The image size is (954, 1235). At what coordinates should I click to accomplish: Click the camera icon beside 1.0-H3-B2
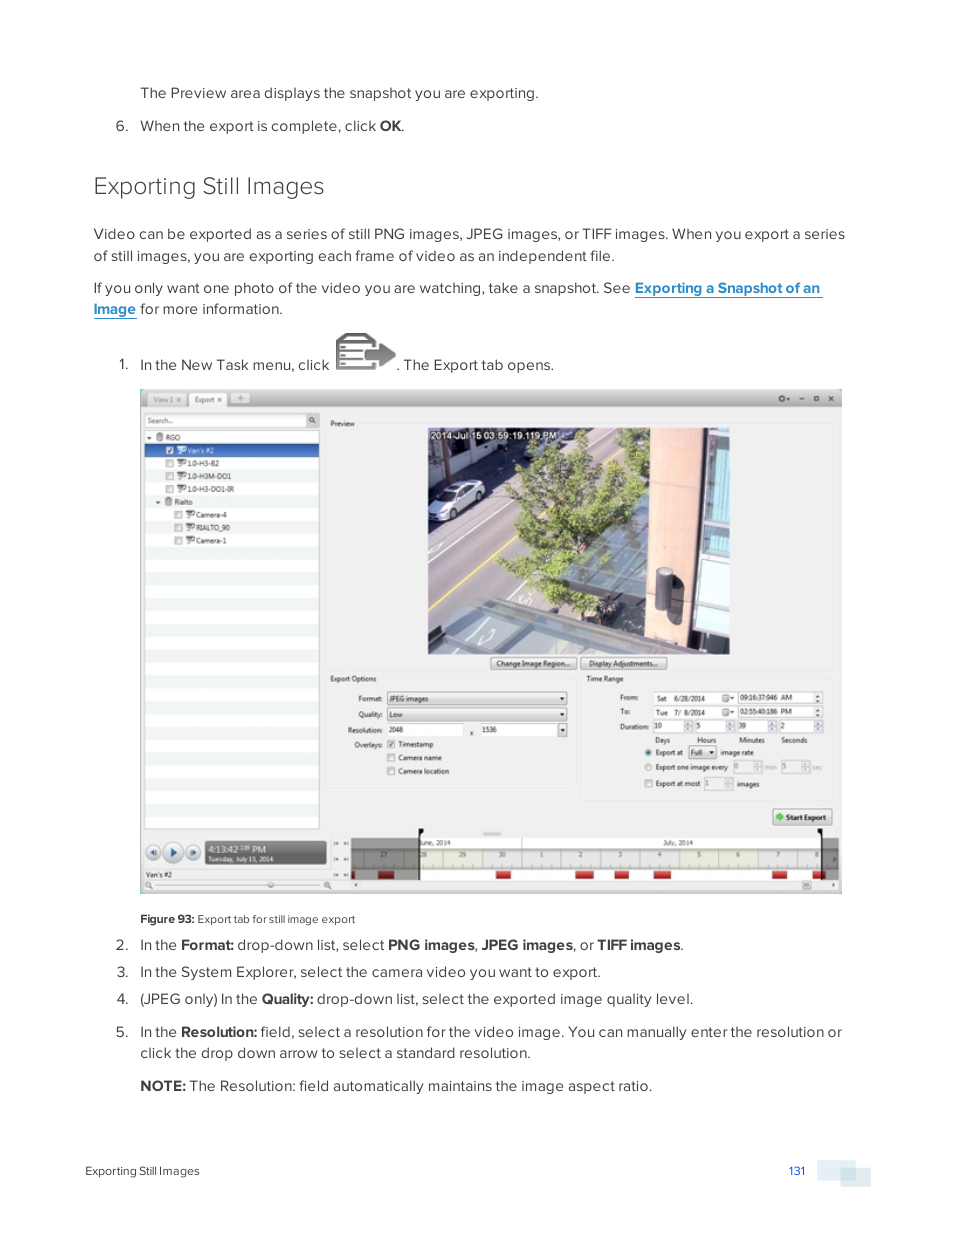(x=181, y=463)
